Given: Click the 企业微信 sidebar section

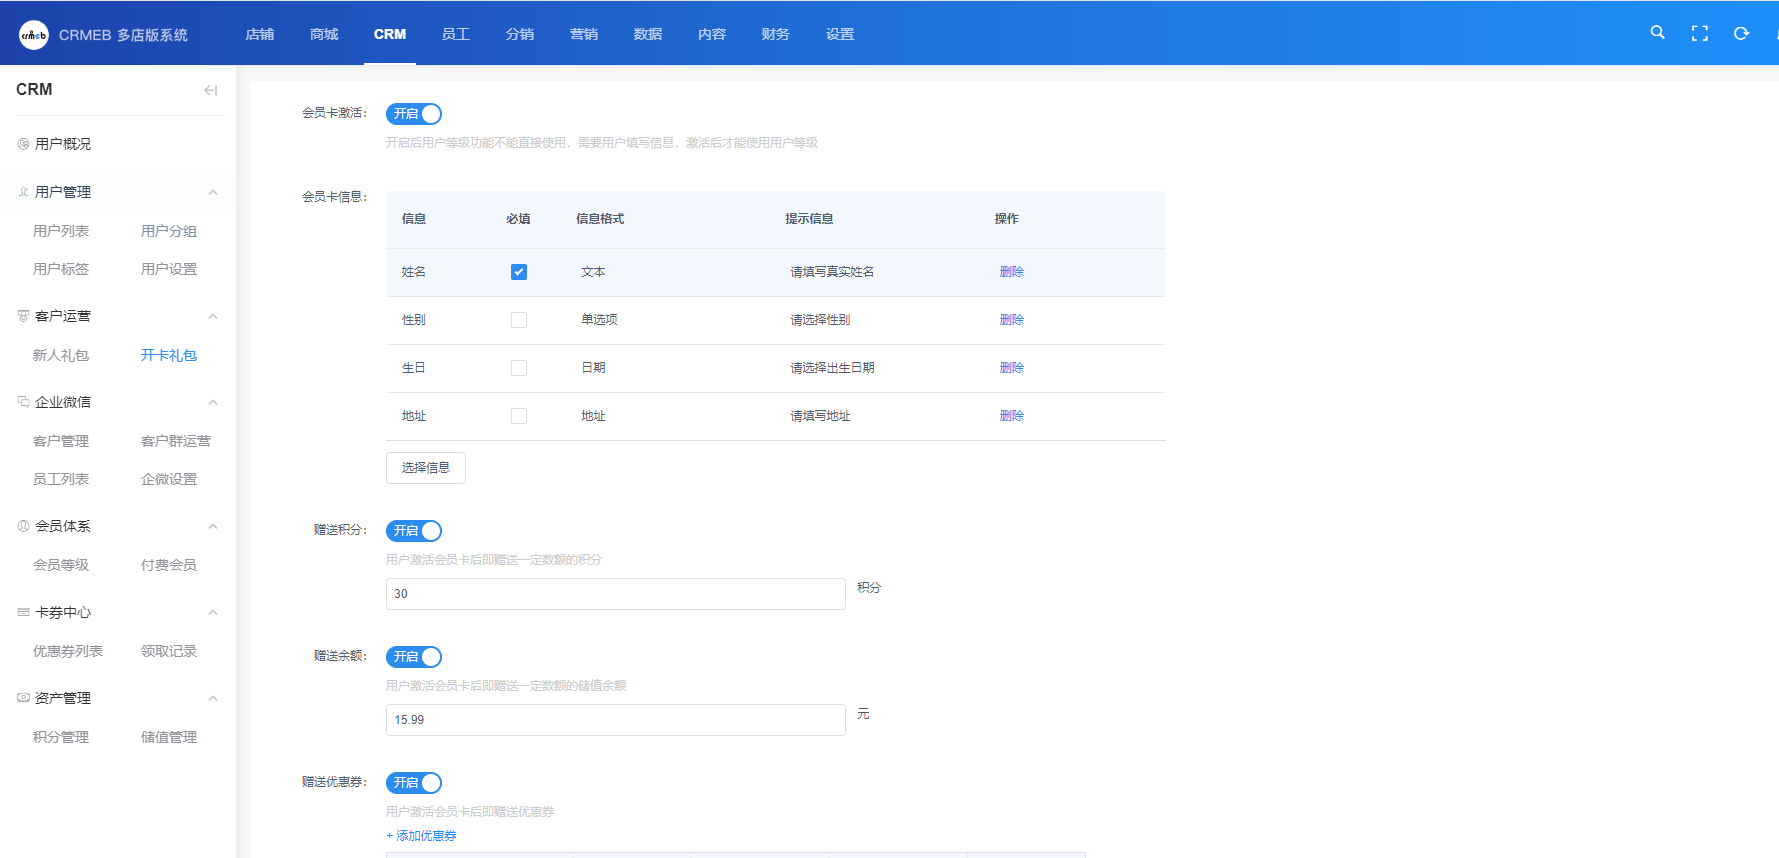Looking at the screenshot, I should pos(63,402).
